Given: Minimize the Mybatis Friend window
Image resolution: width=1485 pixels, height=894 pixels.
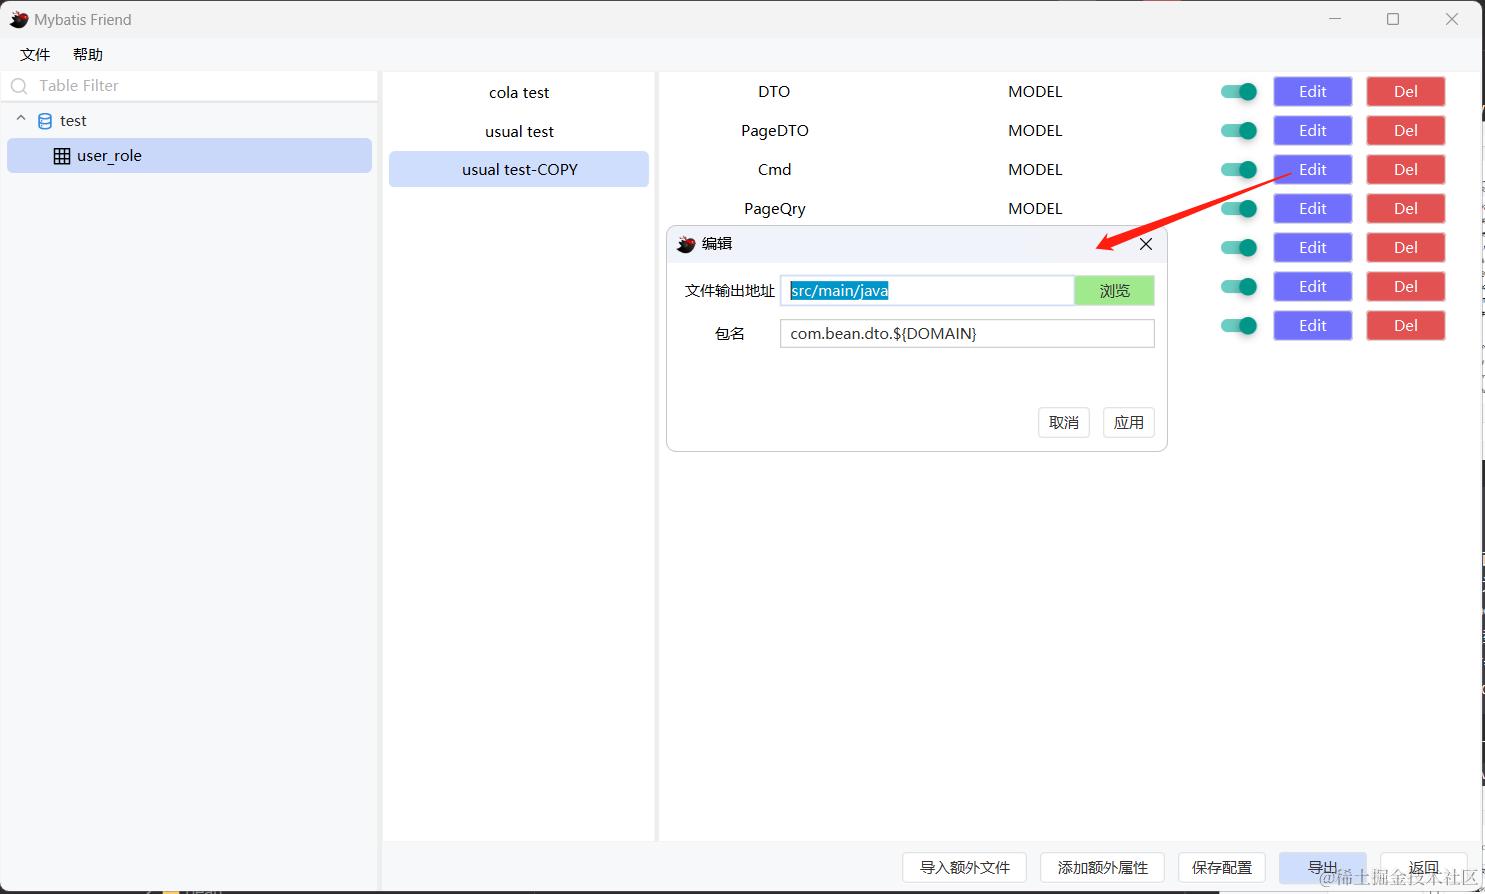Looking at the screenshot, I should click(x=1334, y=20).
